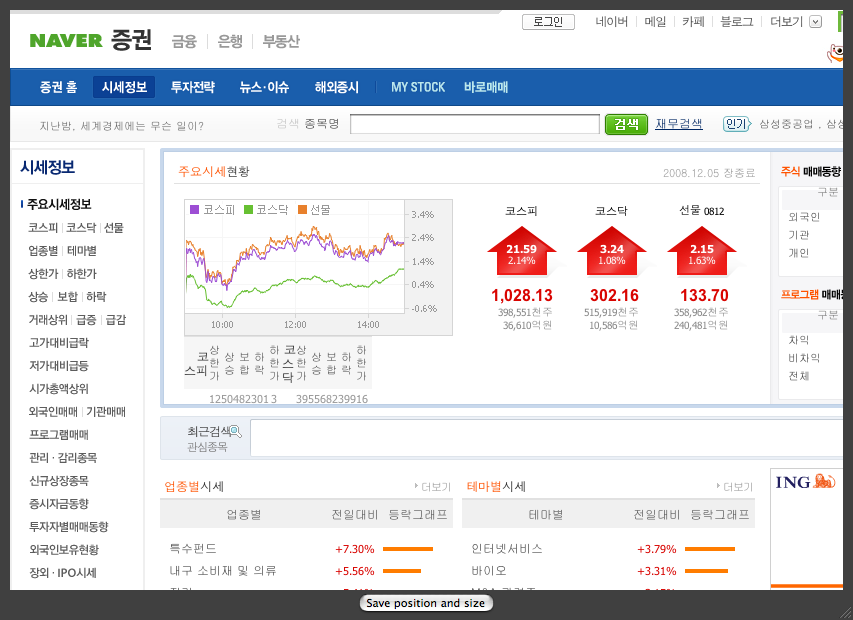Open 외국인매매 in the sidebar
The width and height of the screenshot is (853, 620).
[x=53, y=412]
